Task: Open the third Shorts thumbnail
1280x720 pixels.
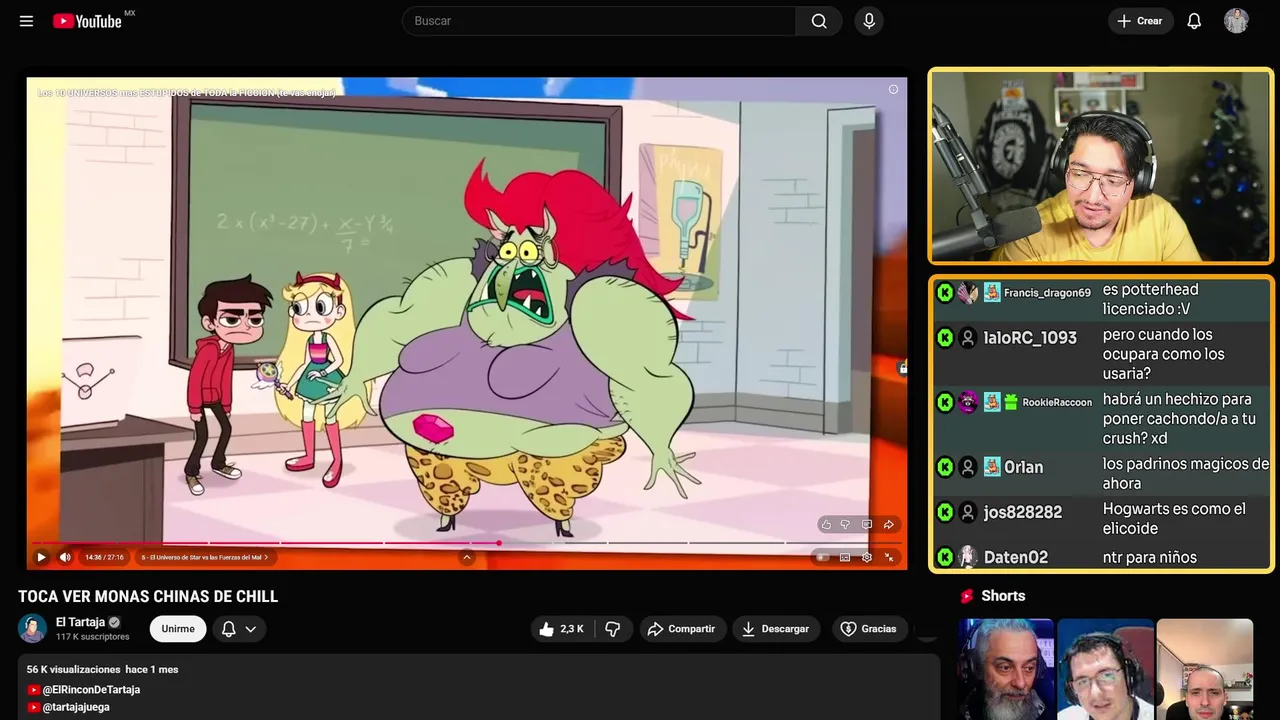Action: [1204, 669]
